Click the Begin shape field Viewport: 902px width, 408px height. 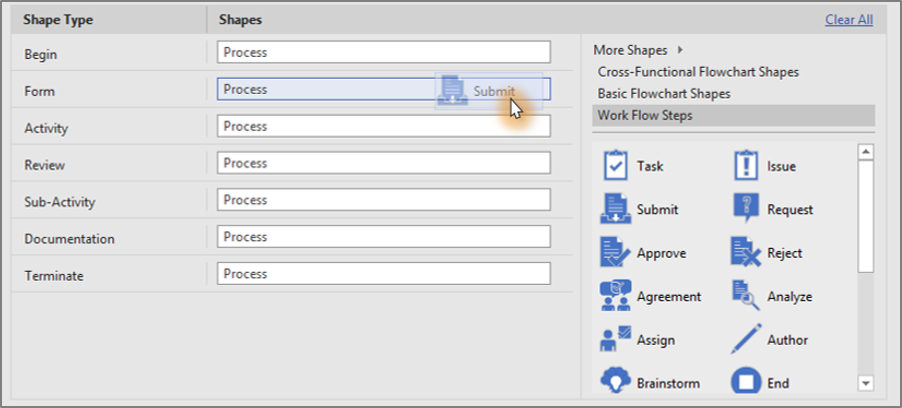click(x=383, y=52)
